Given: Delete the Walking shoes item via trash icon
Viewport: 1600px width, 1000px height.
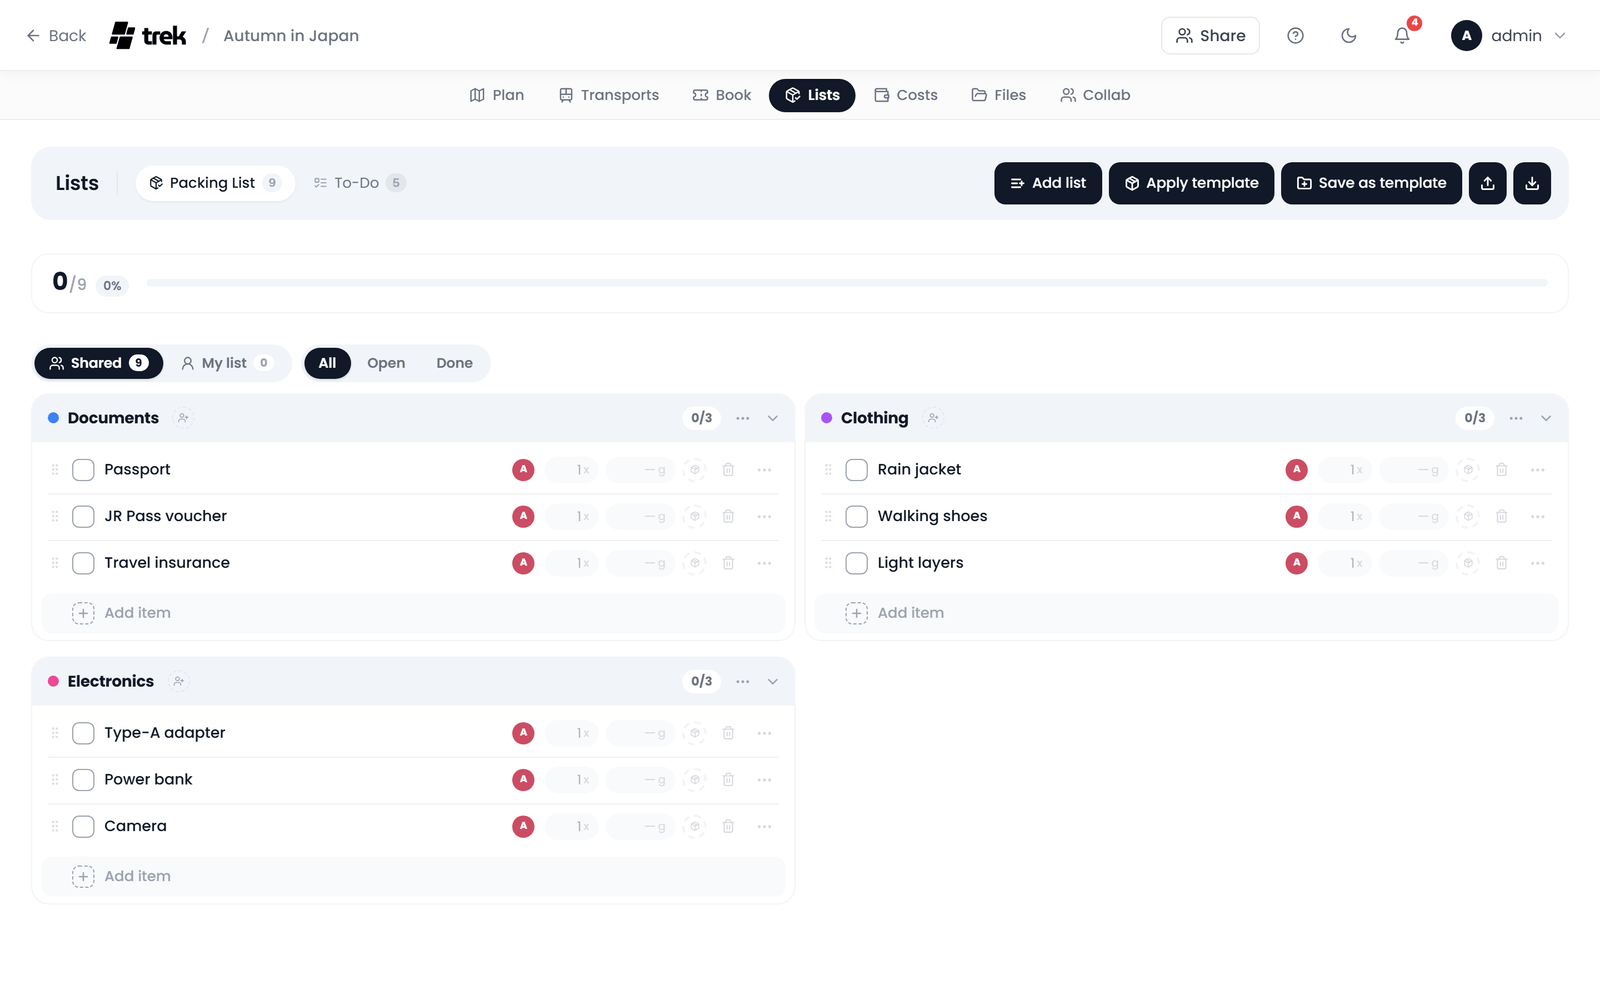Looking at the screenshot, I should click(1501, 517).
